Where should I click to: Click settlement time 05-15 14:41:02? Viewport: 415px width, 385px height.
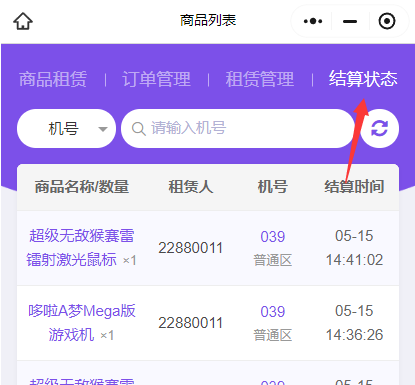(x=354, y=248)
